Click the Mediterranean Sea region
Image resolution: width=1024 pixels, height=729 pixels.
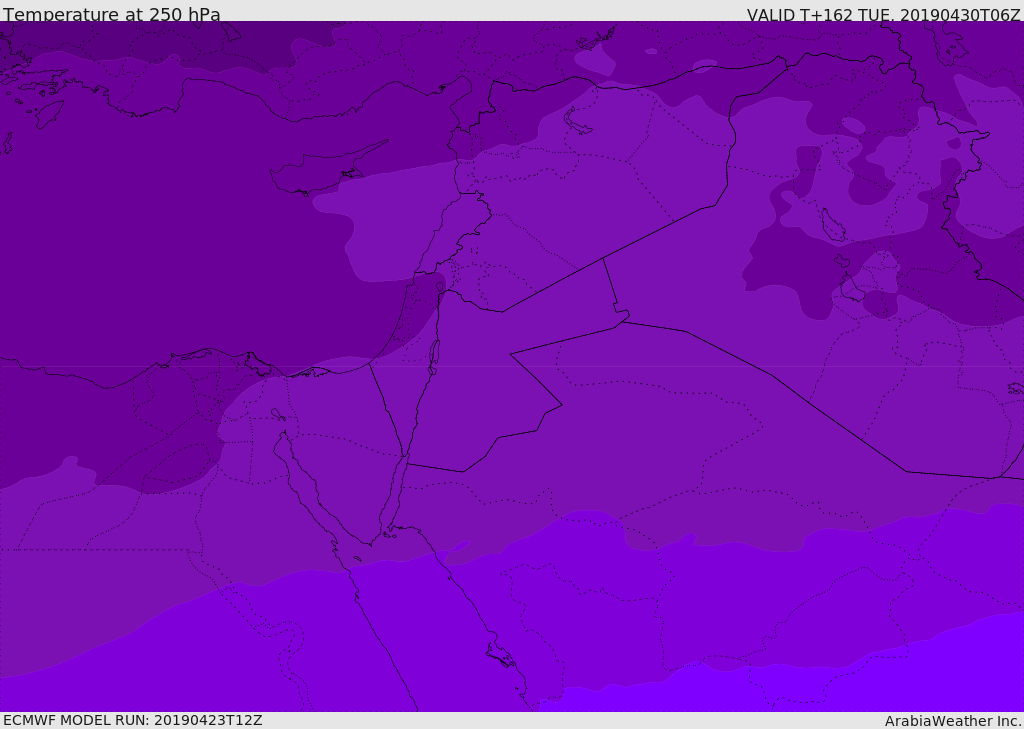(x=163, y=248)
